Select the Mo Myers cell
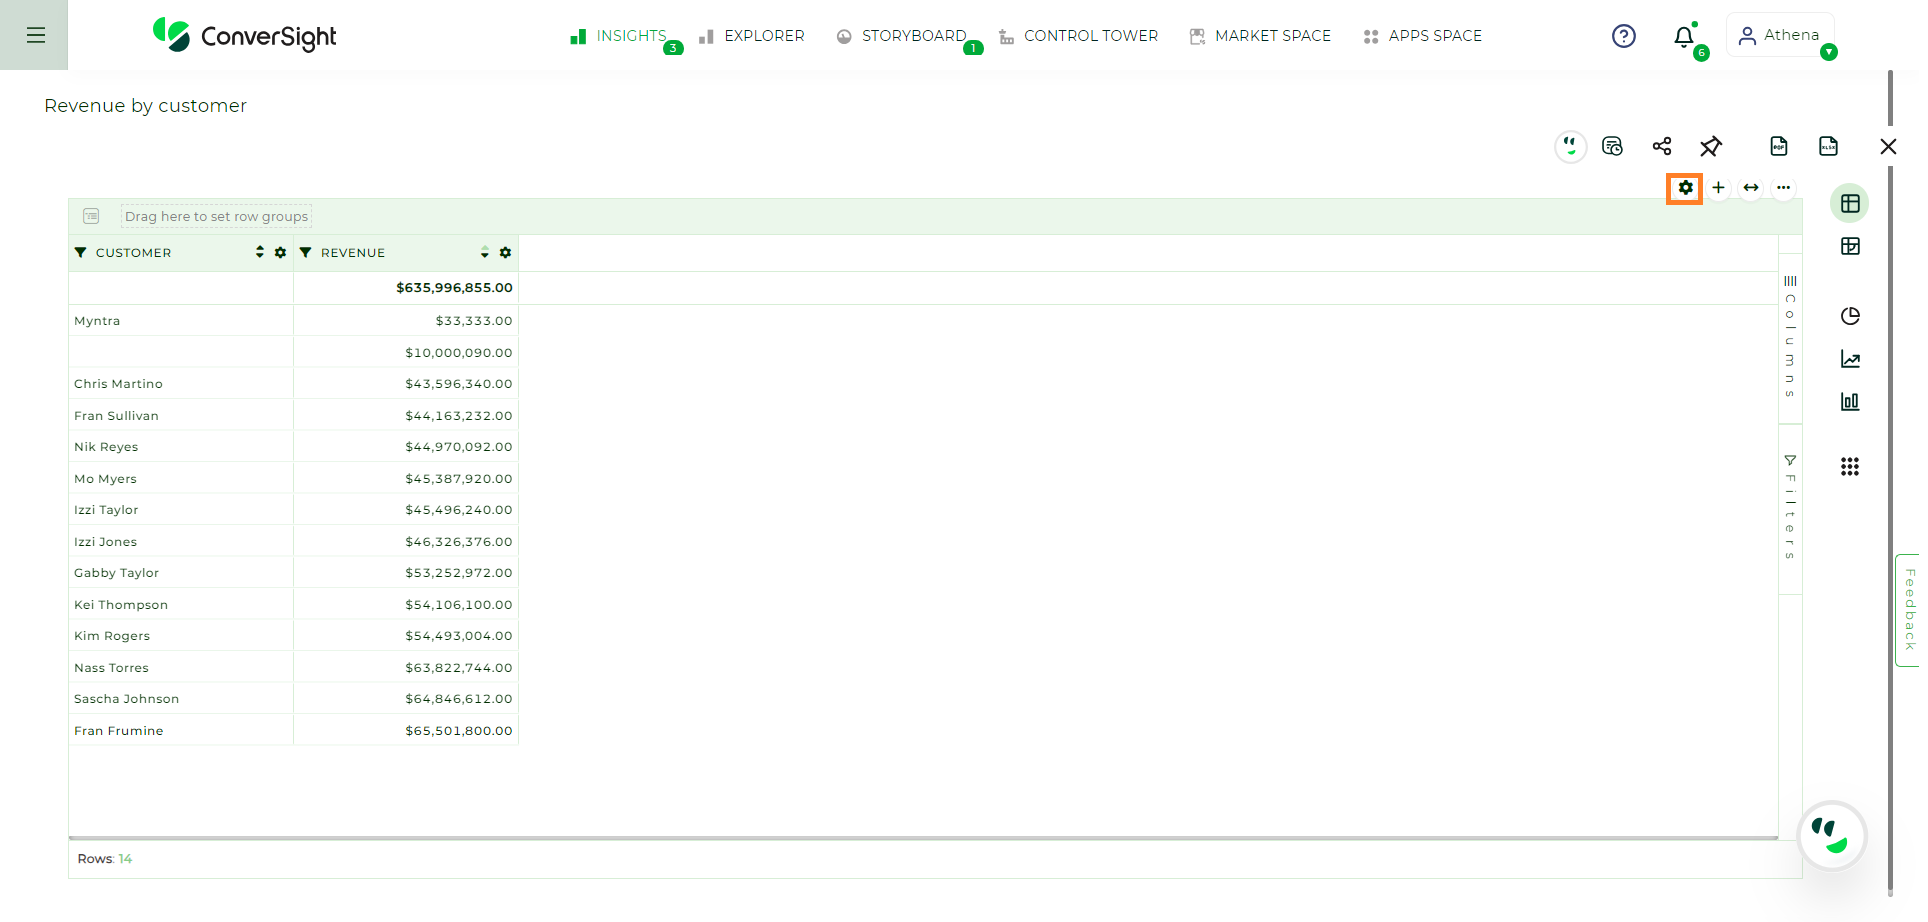Image resolution: width=1928 pixels, height=922 pixels. click(x=181, y=478)
